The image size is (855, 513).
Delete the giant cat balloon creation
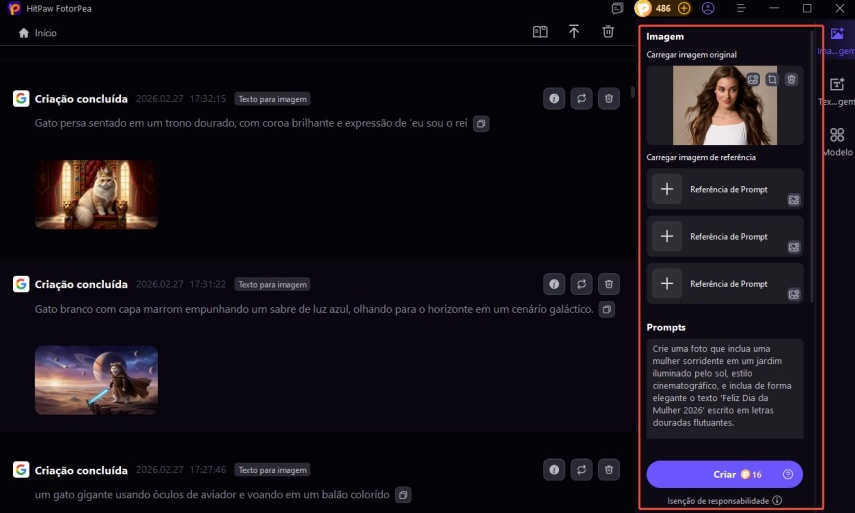[x=608, y=469]
